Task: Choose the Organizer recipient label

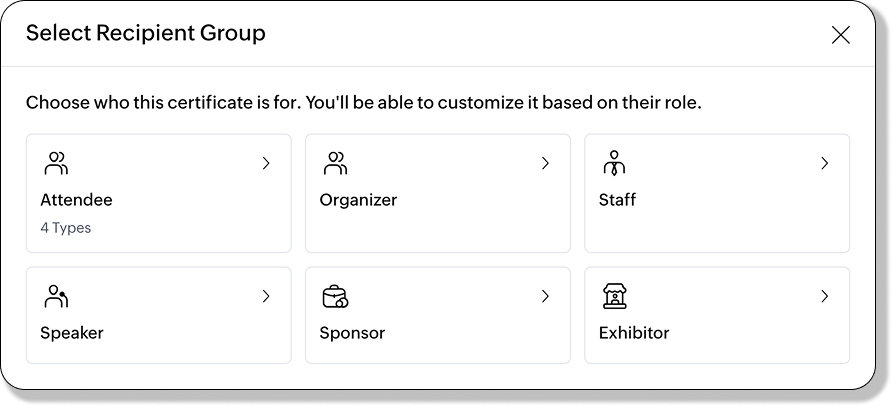Action: coord(358,200)
